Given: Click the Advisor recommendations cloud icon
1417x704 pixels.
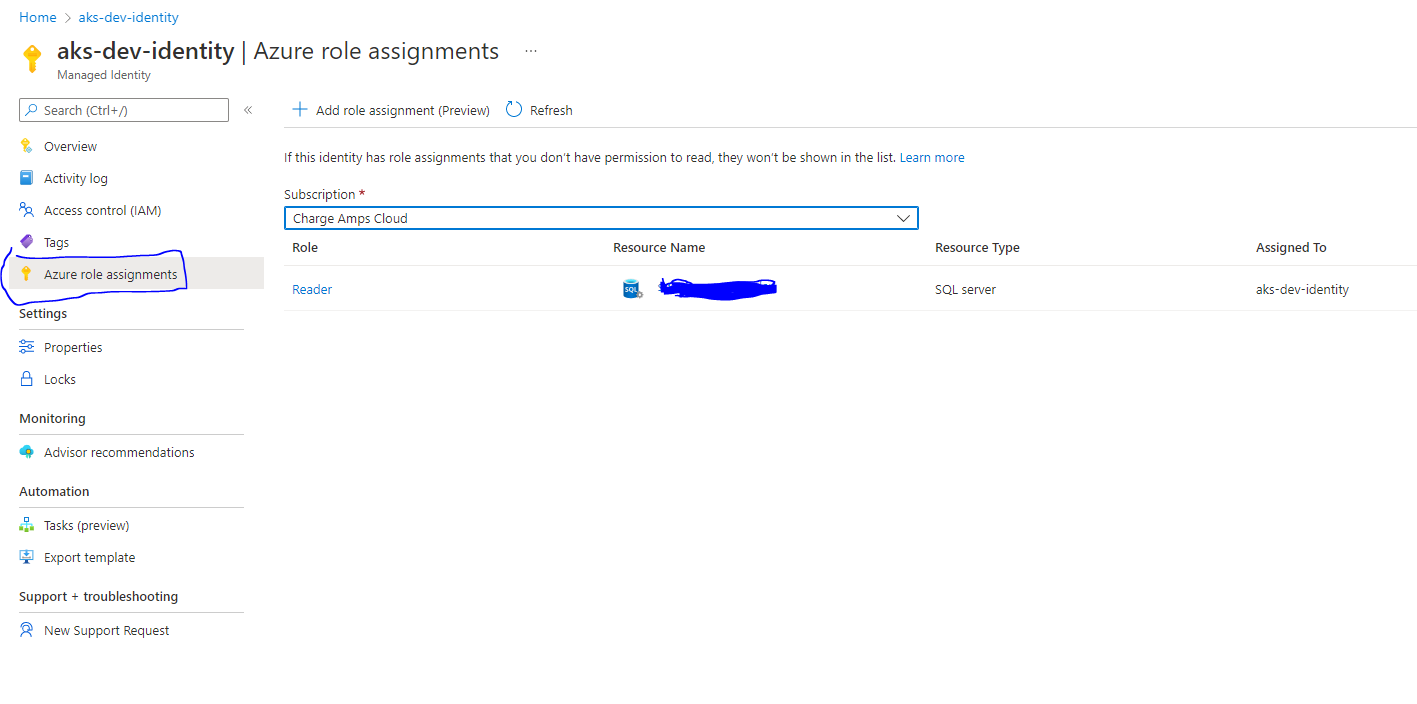Looking at the screenshot, I should (27, 452).
